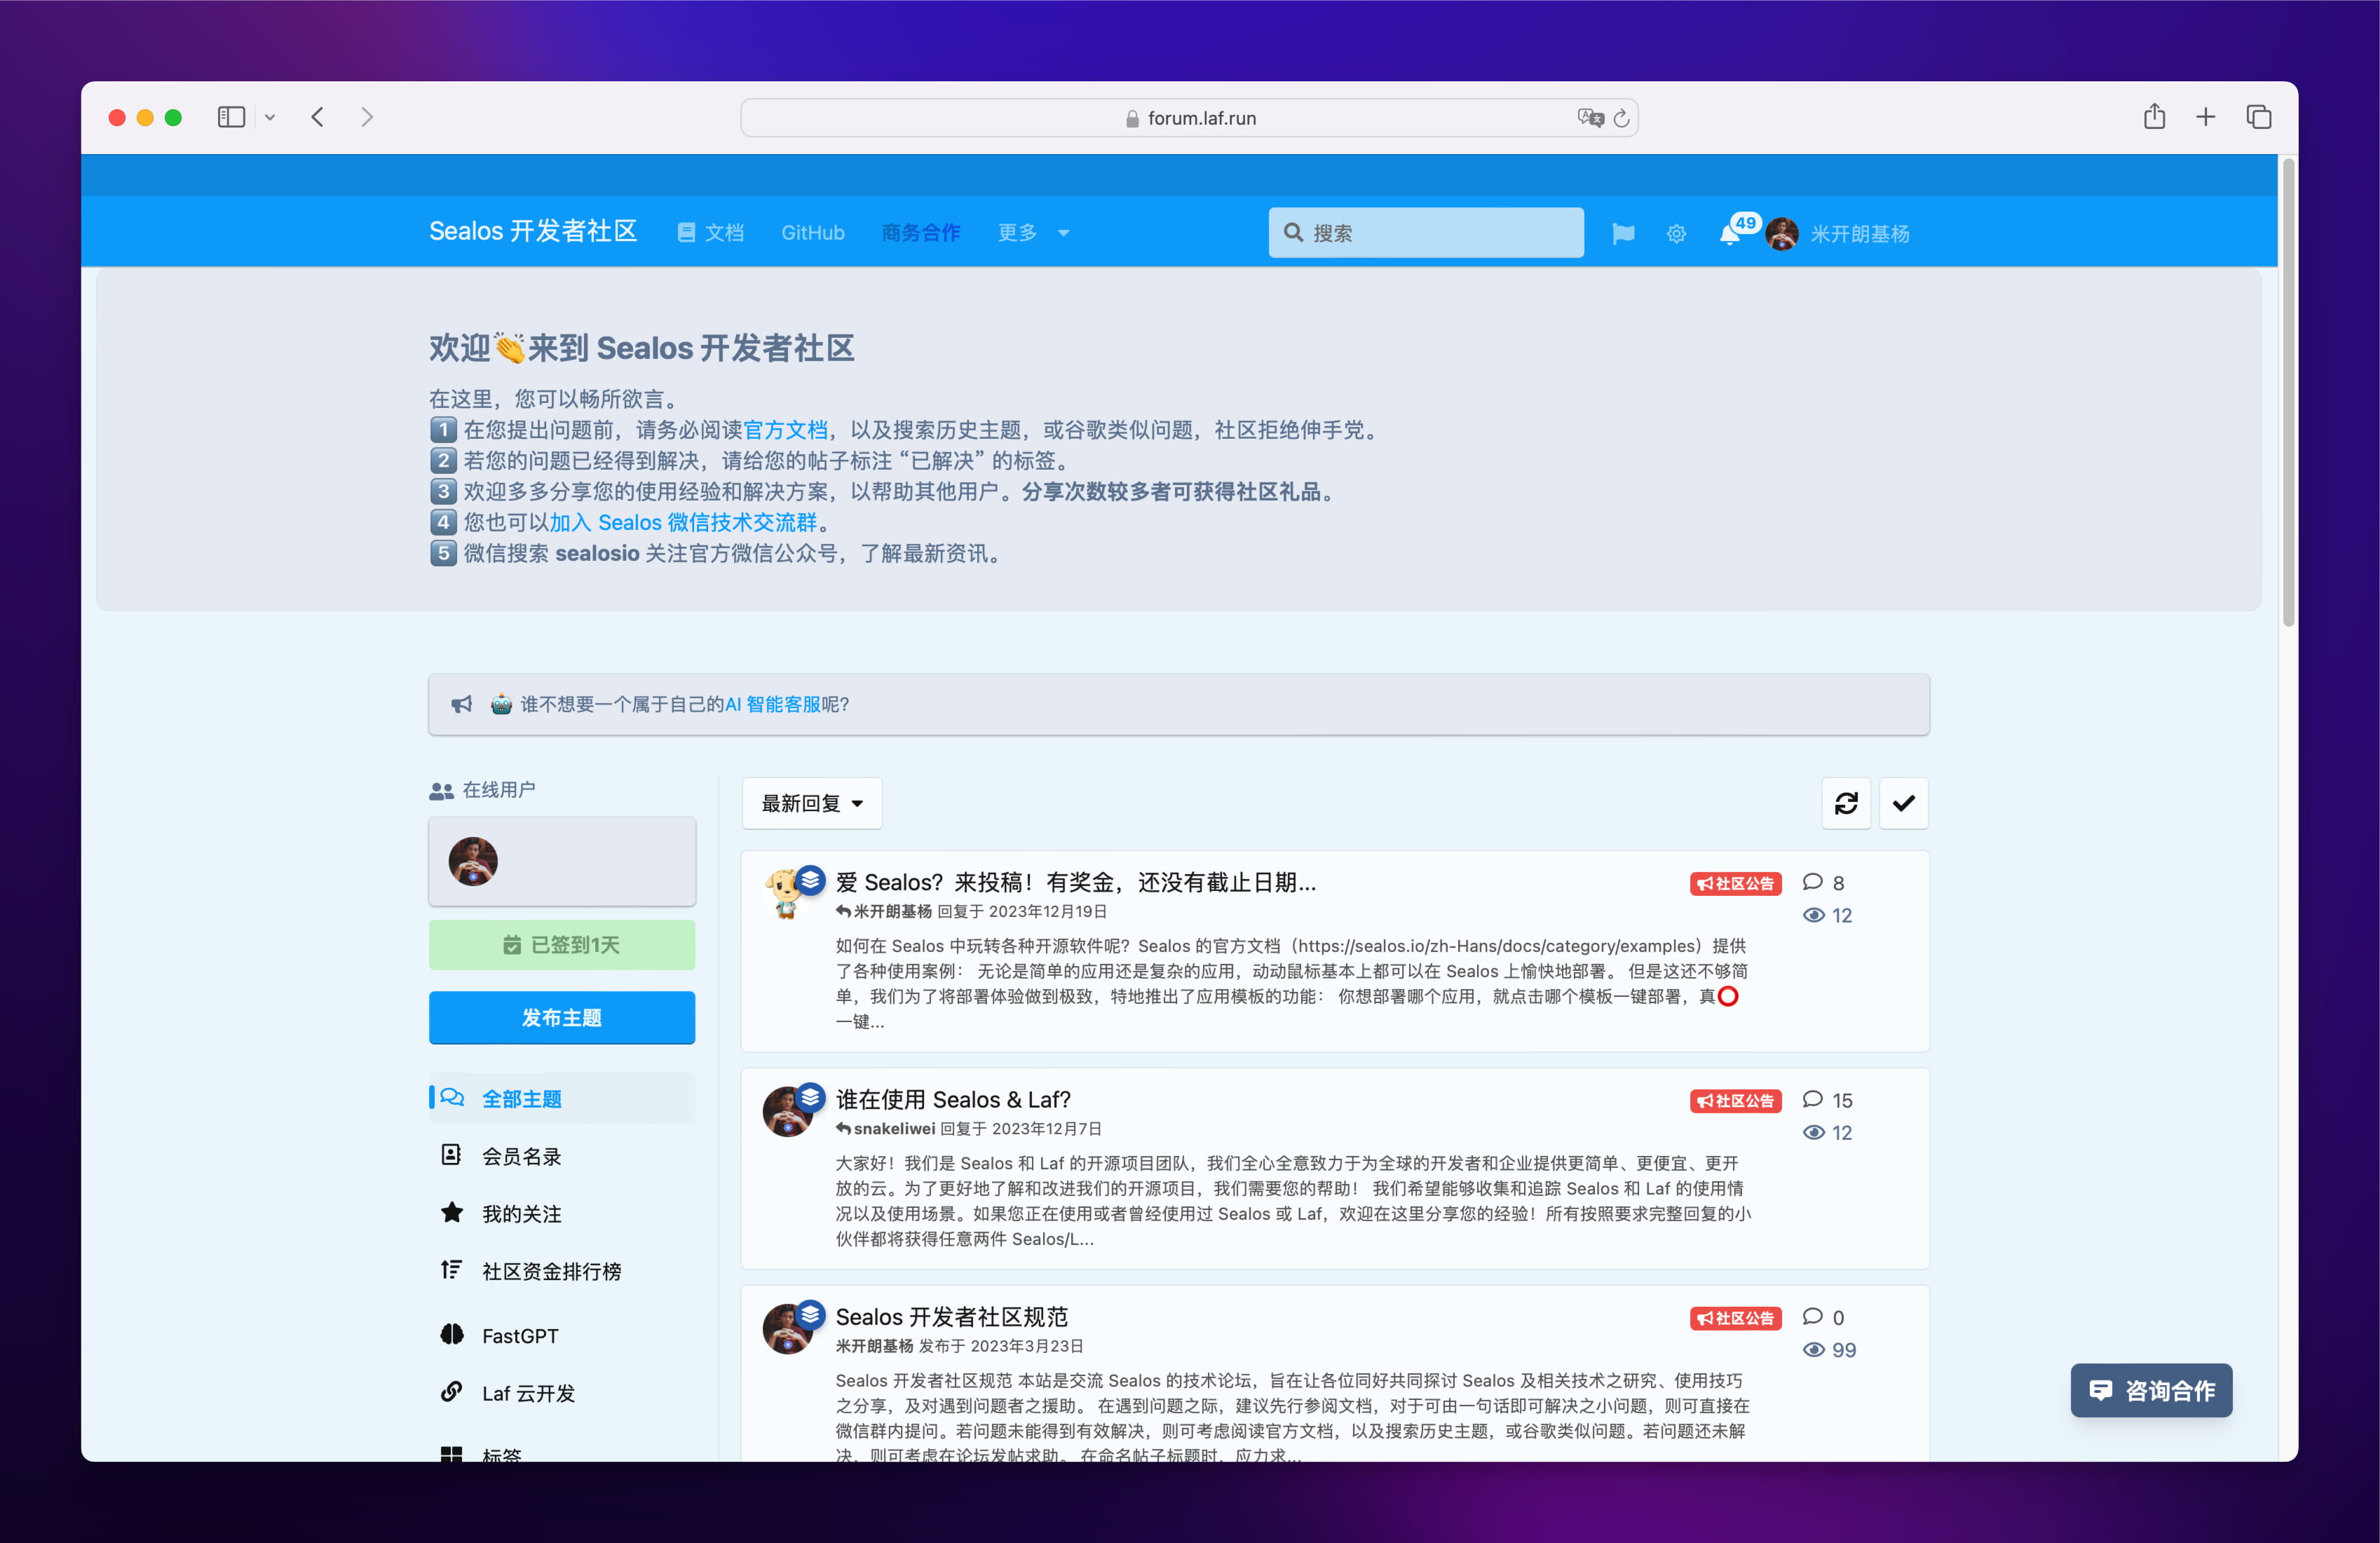
Task: Click the 已签到1天 check-in button
Action: [x=562, y=945]
